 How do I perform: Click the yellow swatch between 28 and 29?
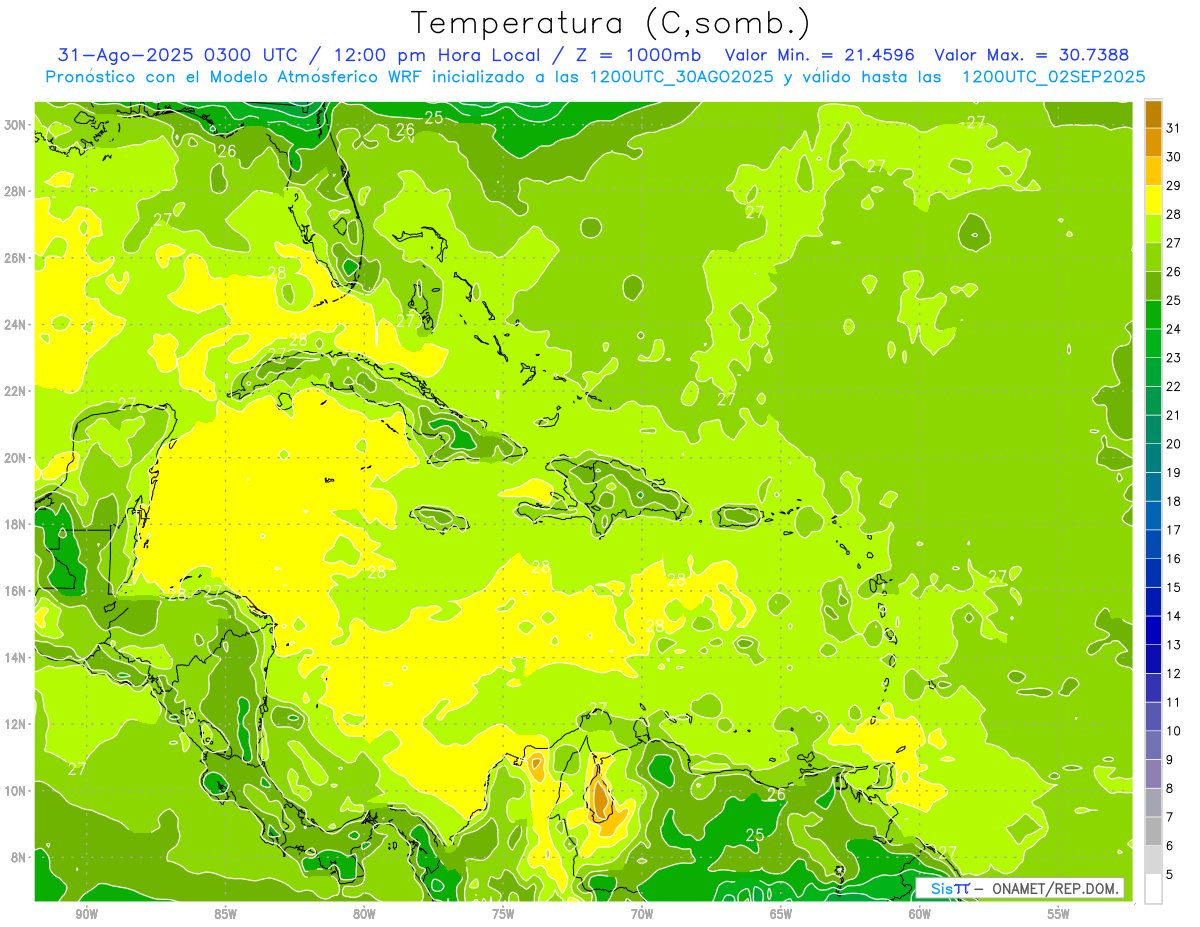point(1153,200)
